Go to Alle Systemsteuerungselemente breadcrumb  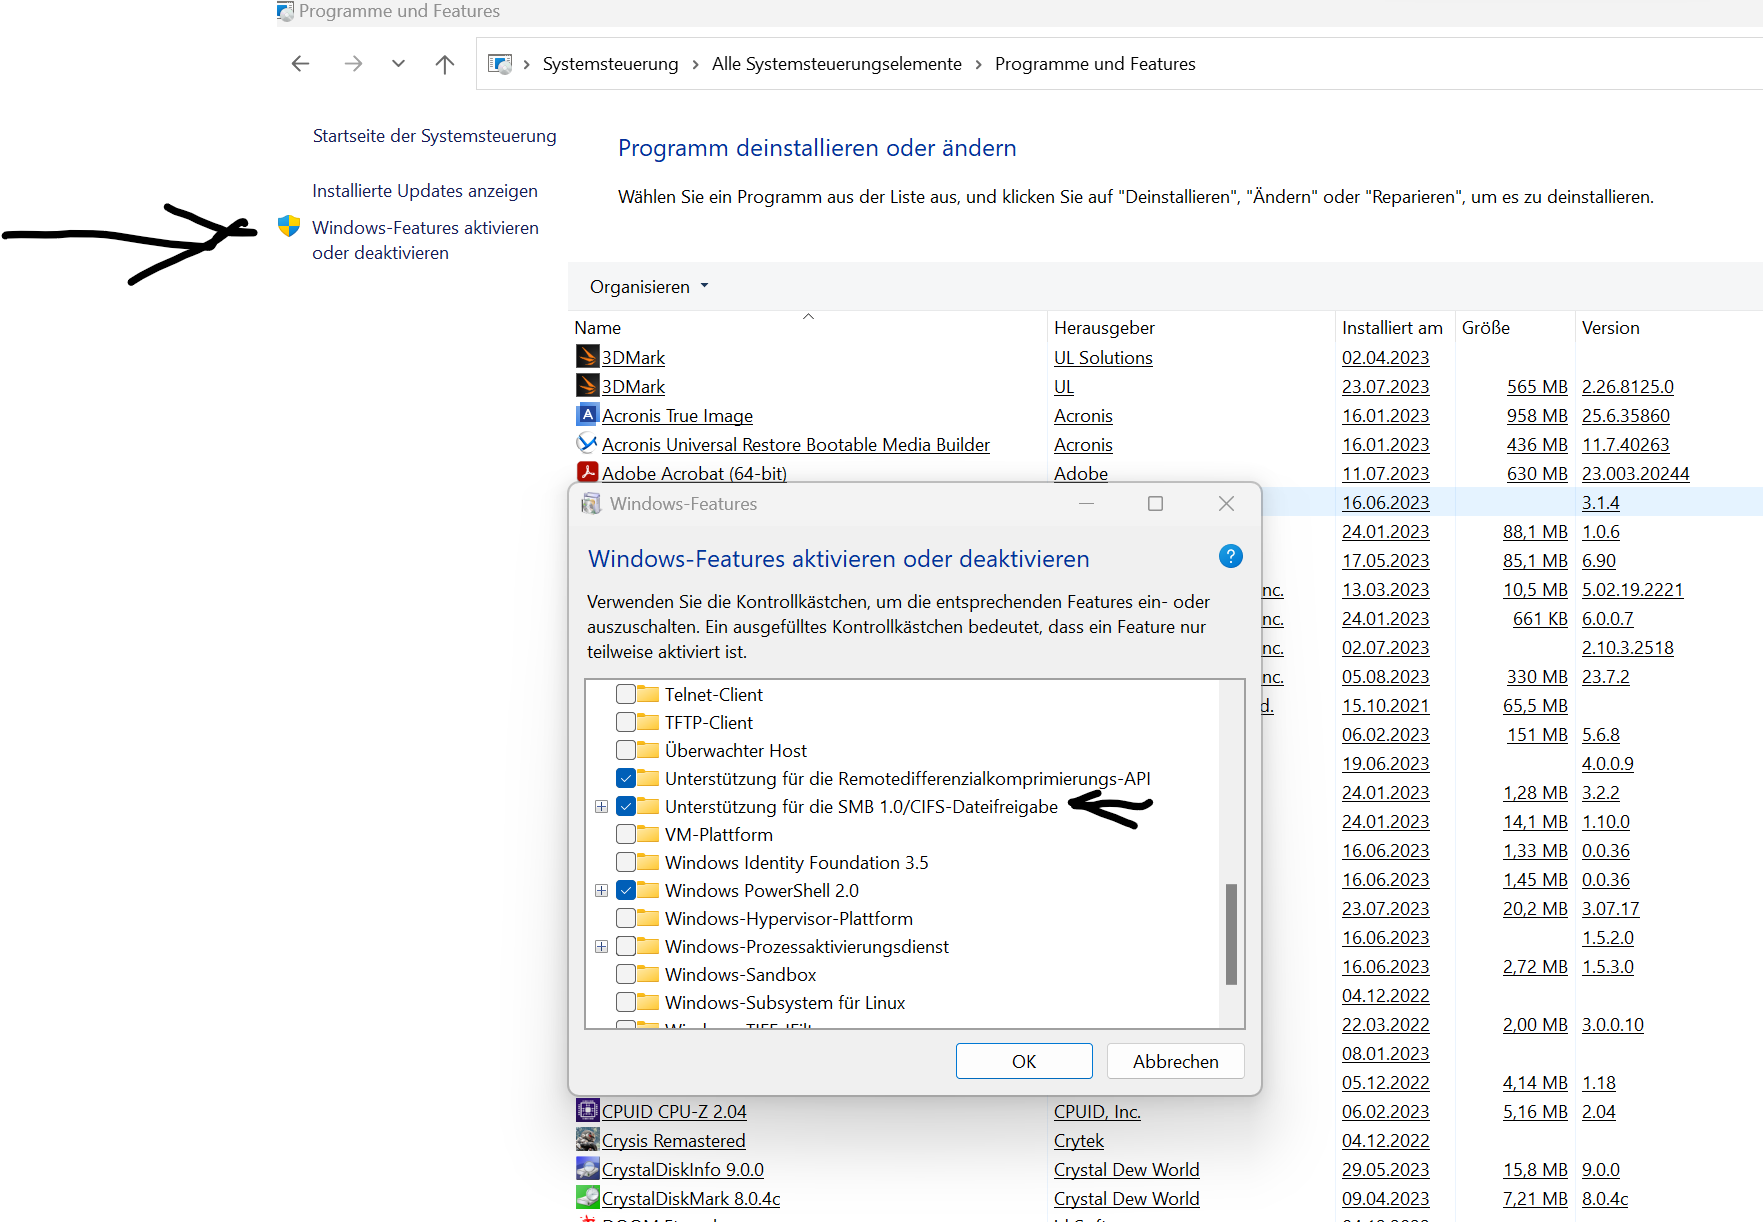837,64
